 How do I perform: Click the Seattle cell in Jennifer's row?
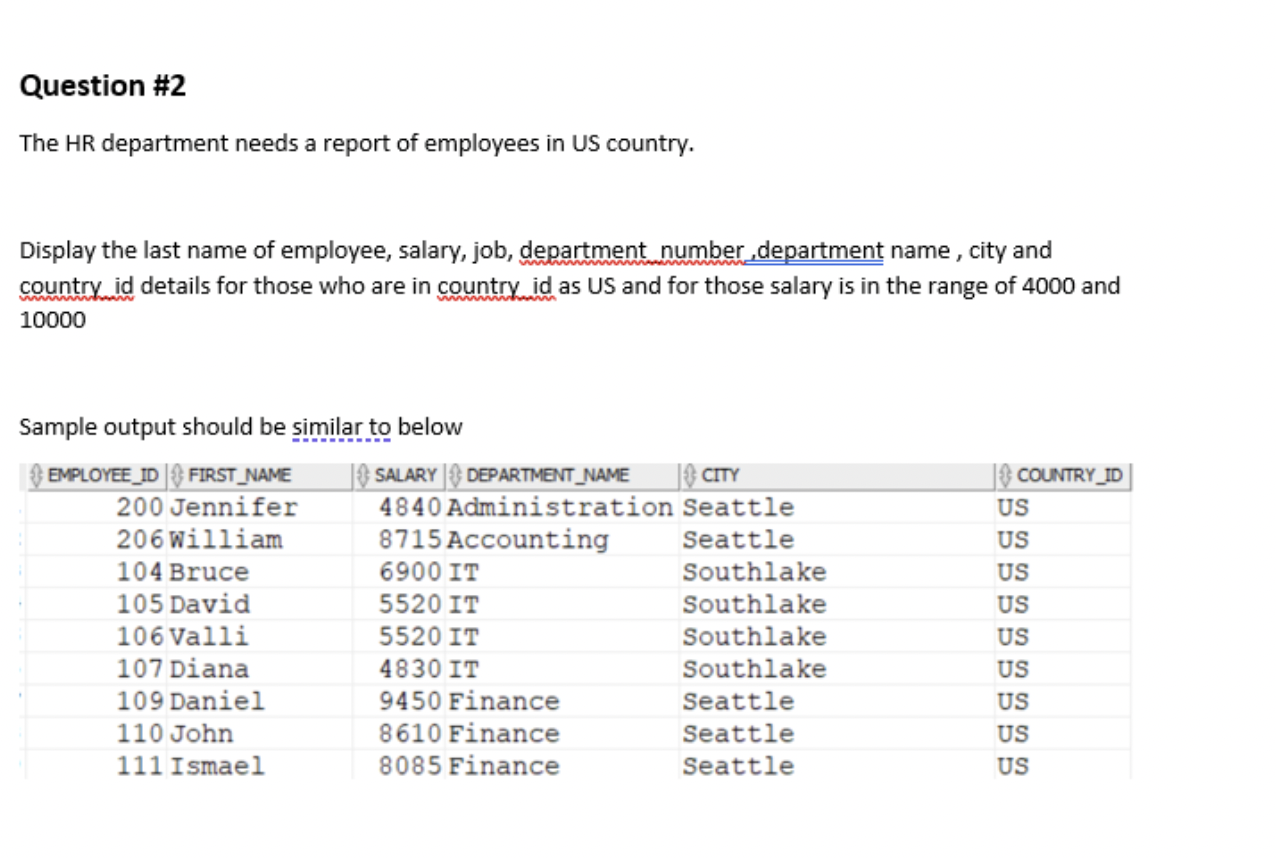pos(738,507)
